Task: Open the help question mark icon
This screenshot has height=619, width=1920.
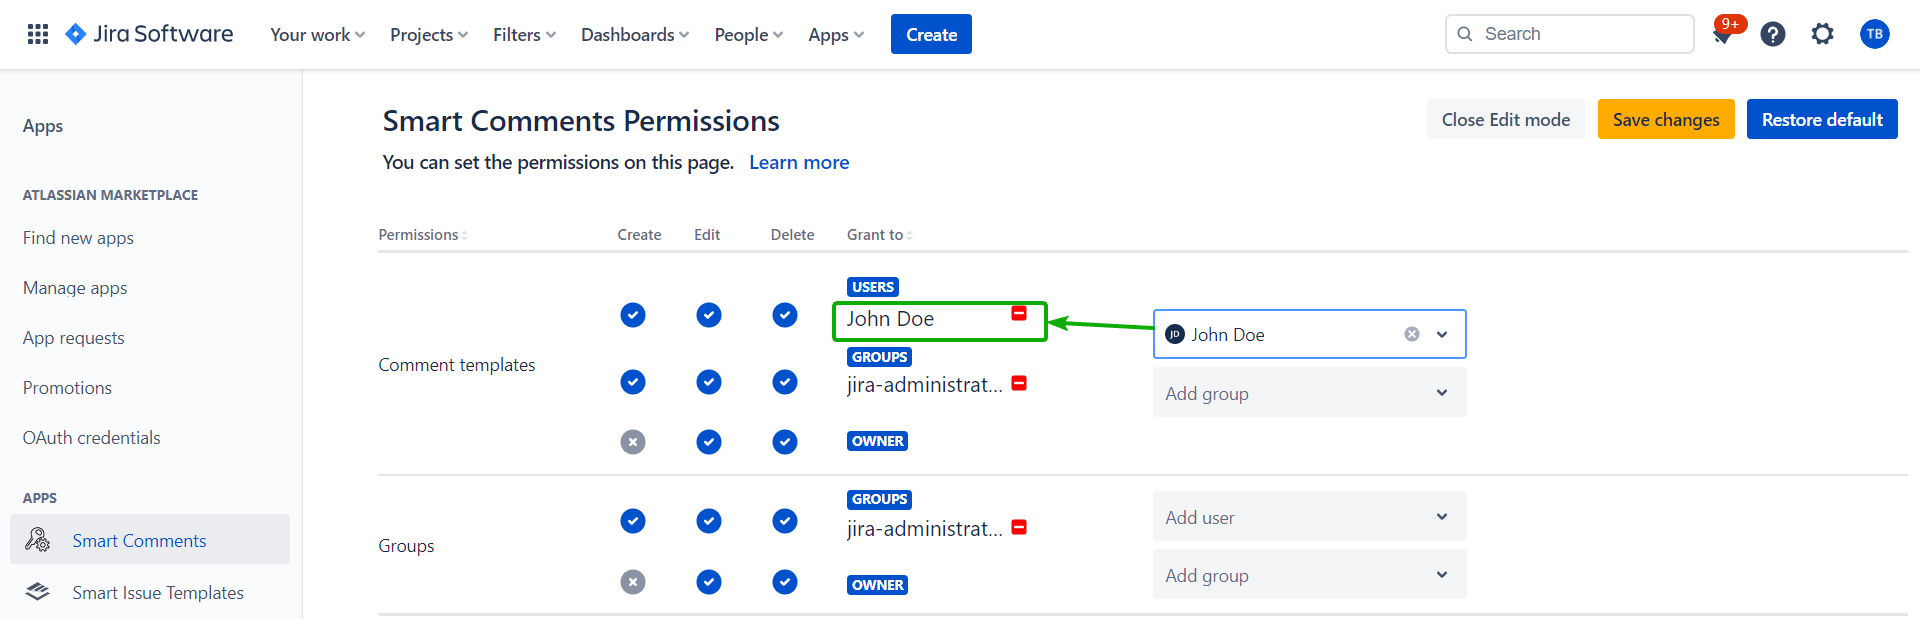Action: (x=1773, y=34)
